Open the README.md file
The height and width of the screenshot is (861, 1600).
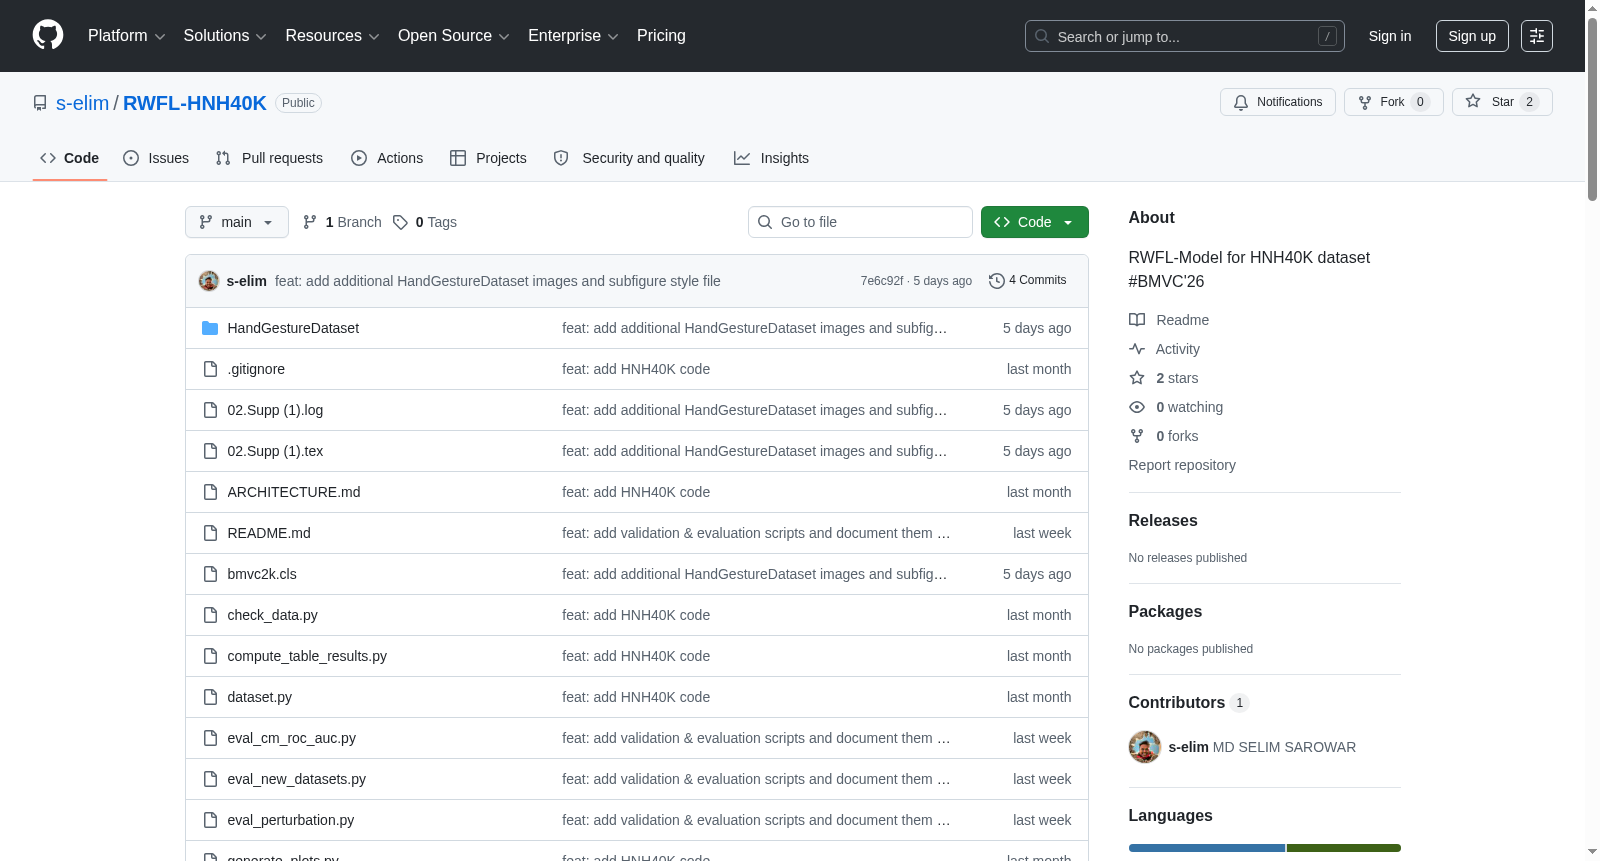coord(269,533)
